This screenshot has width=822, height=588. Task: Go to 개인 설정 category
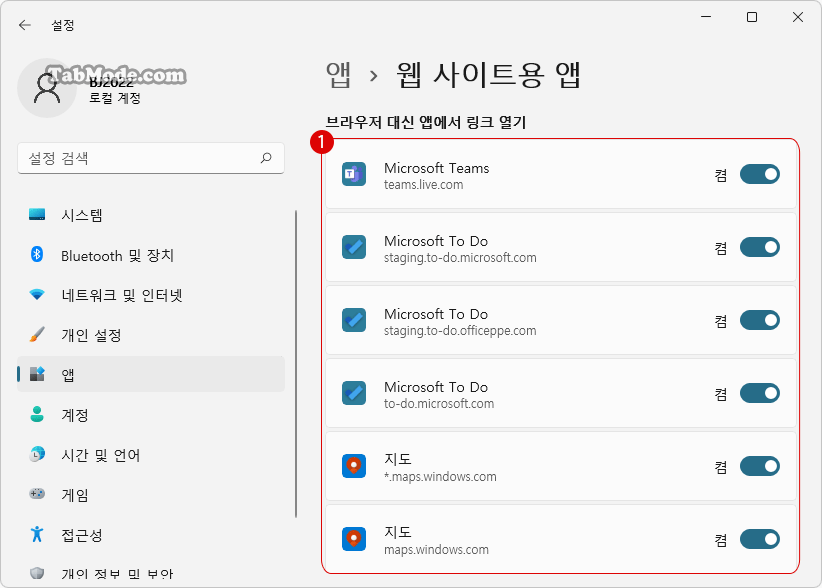point(151,335)
